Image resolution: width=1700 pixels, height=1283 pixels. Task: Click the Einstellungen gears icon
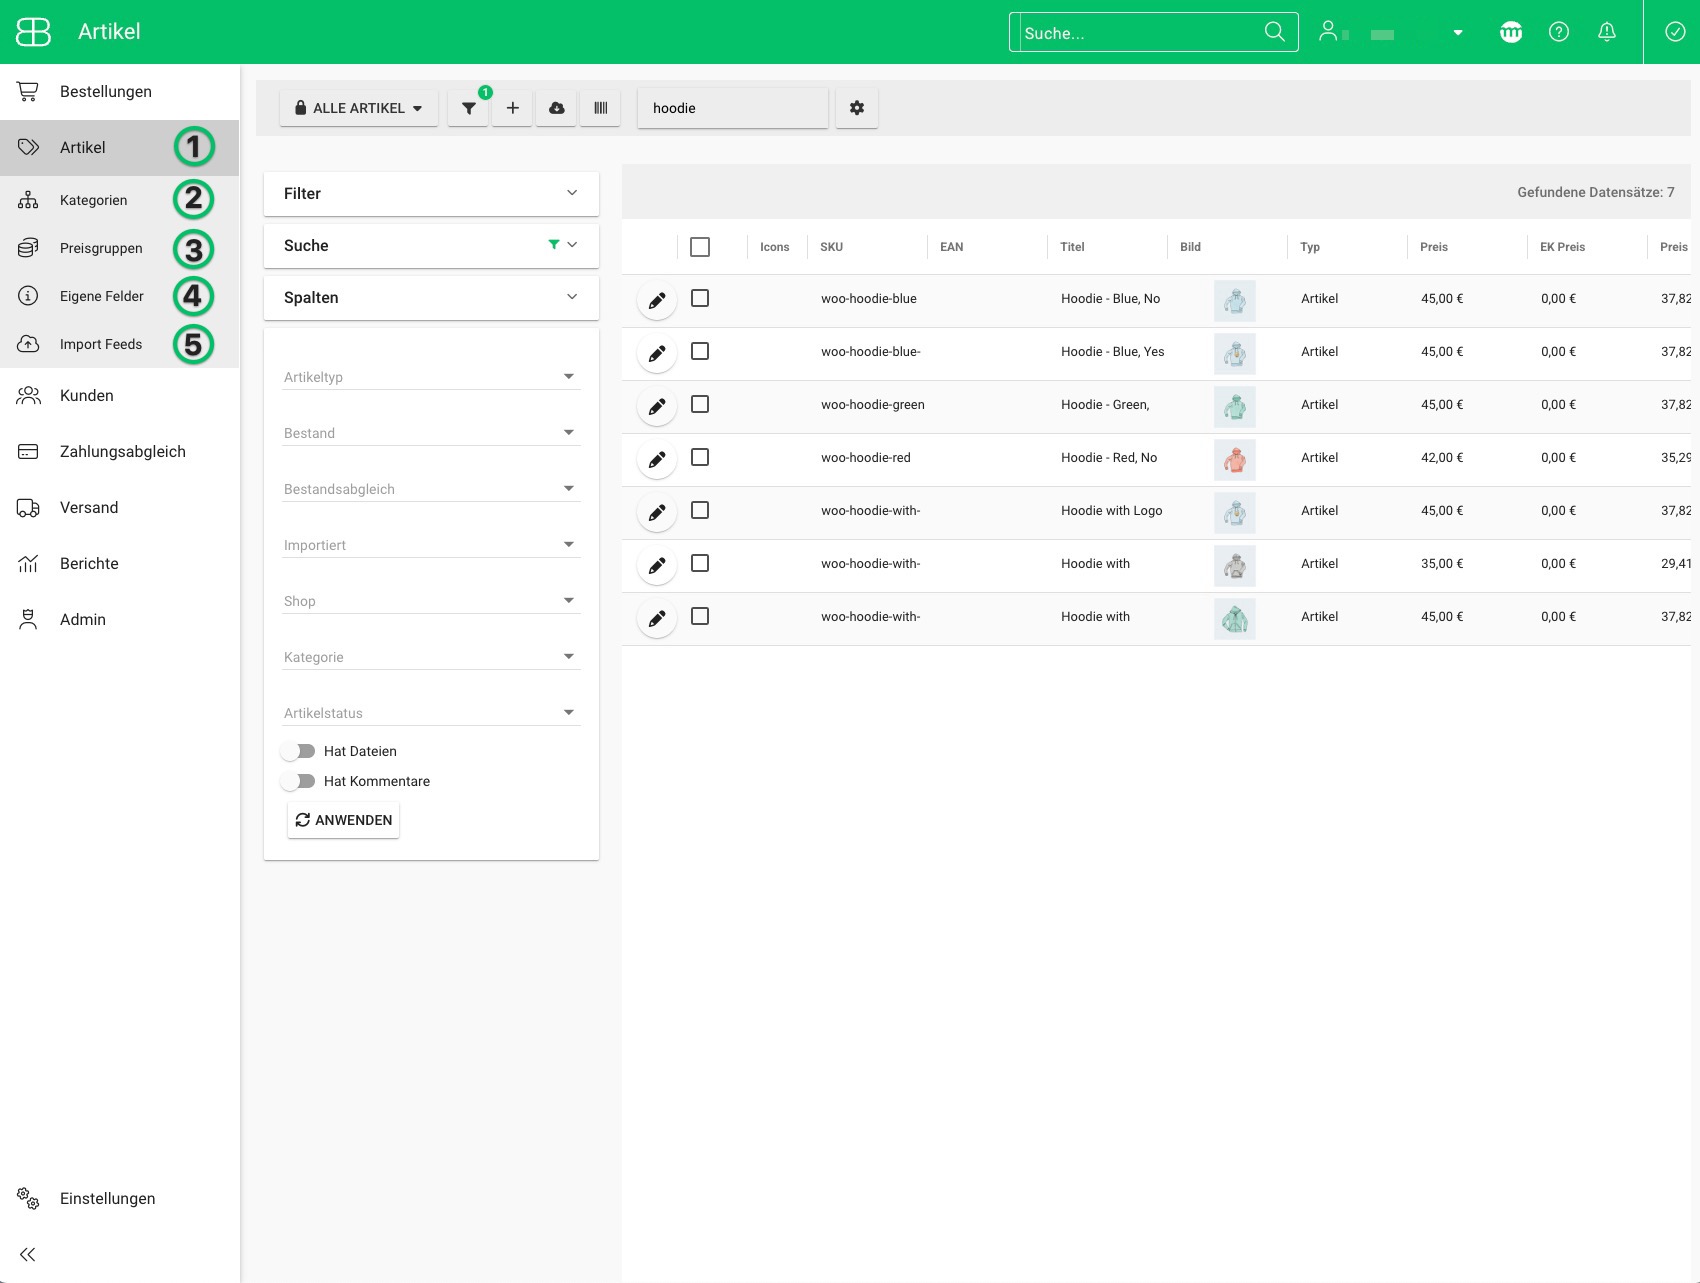[28, 1198]
